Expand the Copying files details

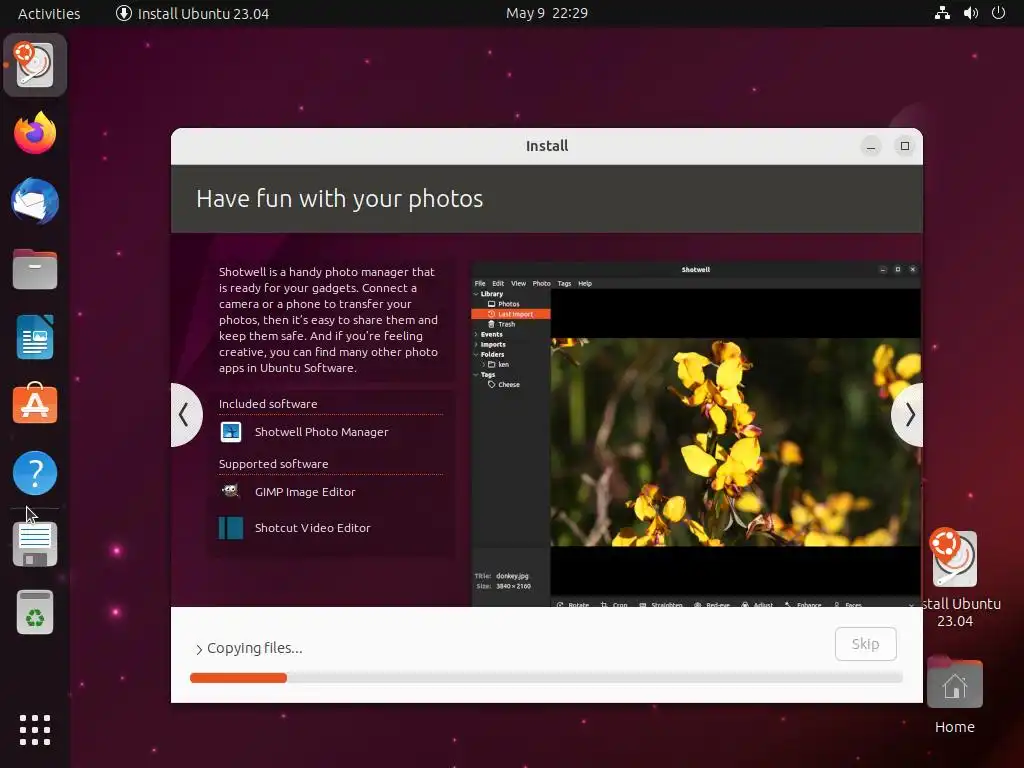pyautogui.click(x=199, y=649)
